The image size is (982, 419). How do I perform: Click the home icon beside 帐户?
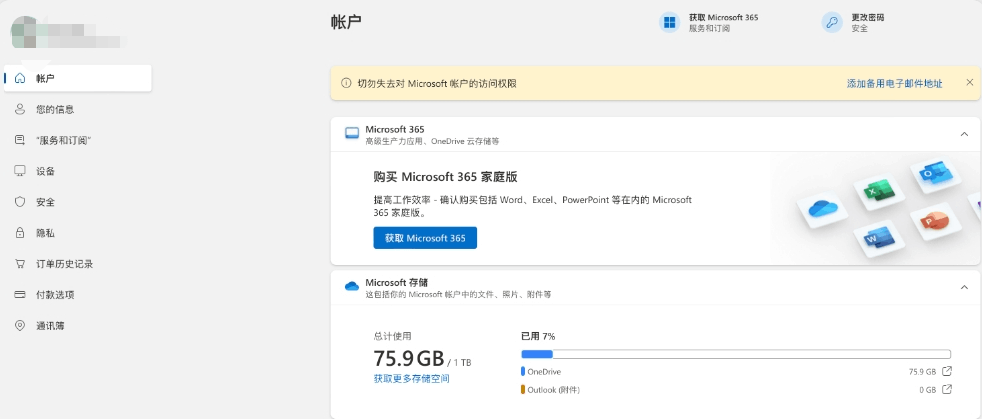pos(20,78)
